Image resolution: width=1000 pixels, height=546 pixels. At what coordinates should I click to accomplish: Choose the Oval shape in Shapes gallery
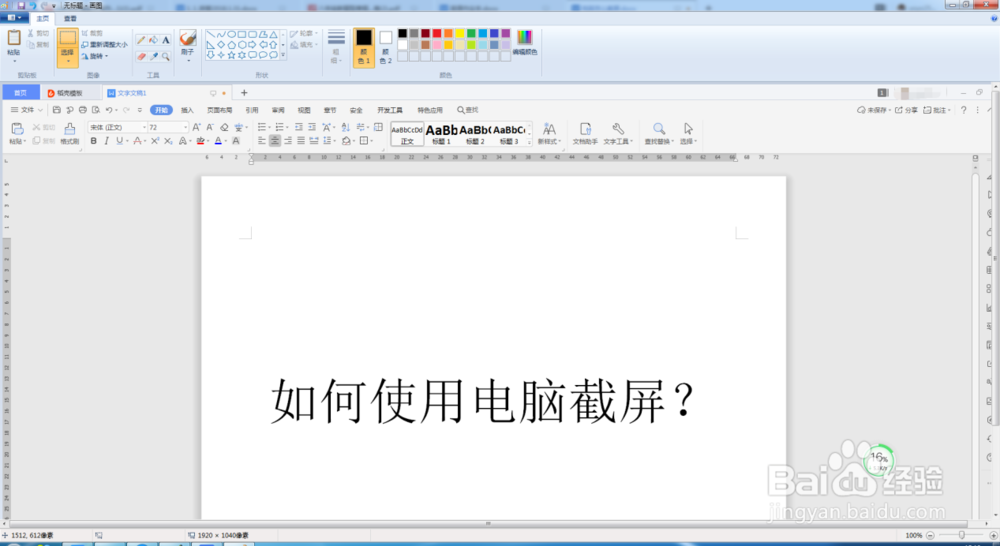[x=232, y=34]
